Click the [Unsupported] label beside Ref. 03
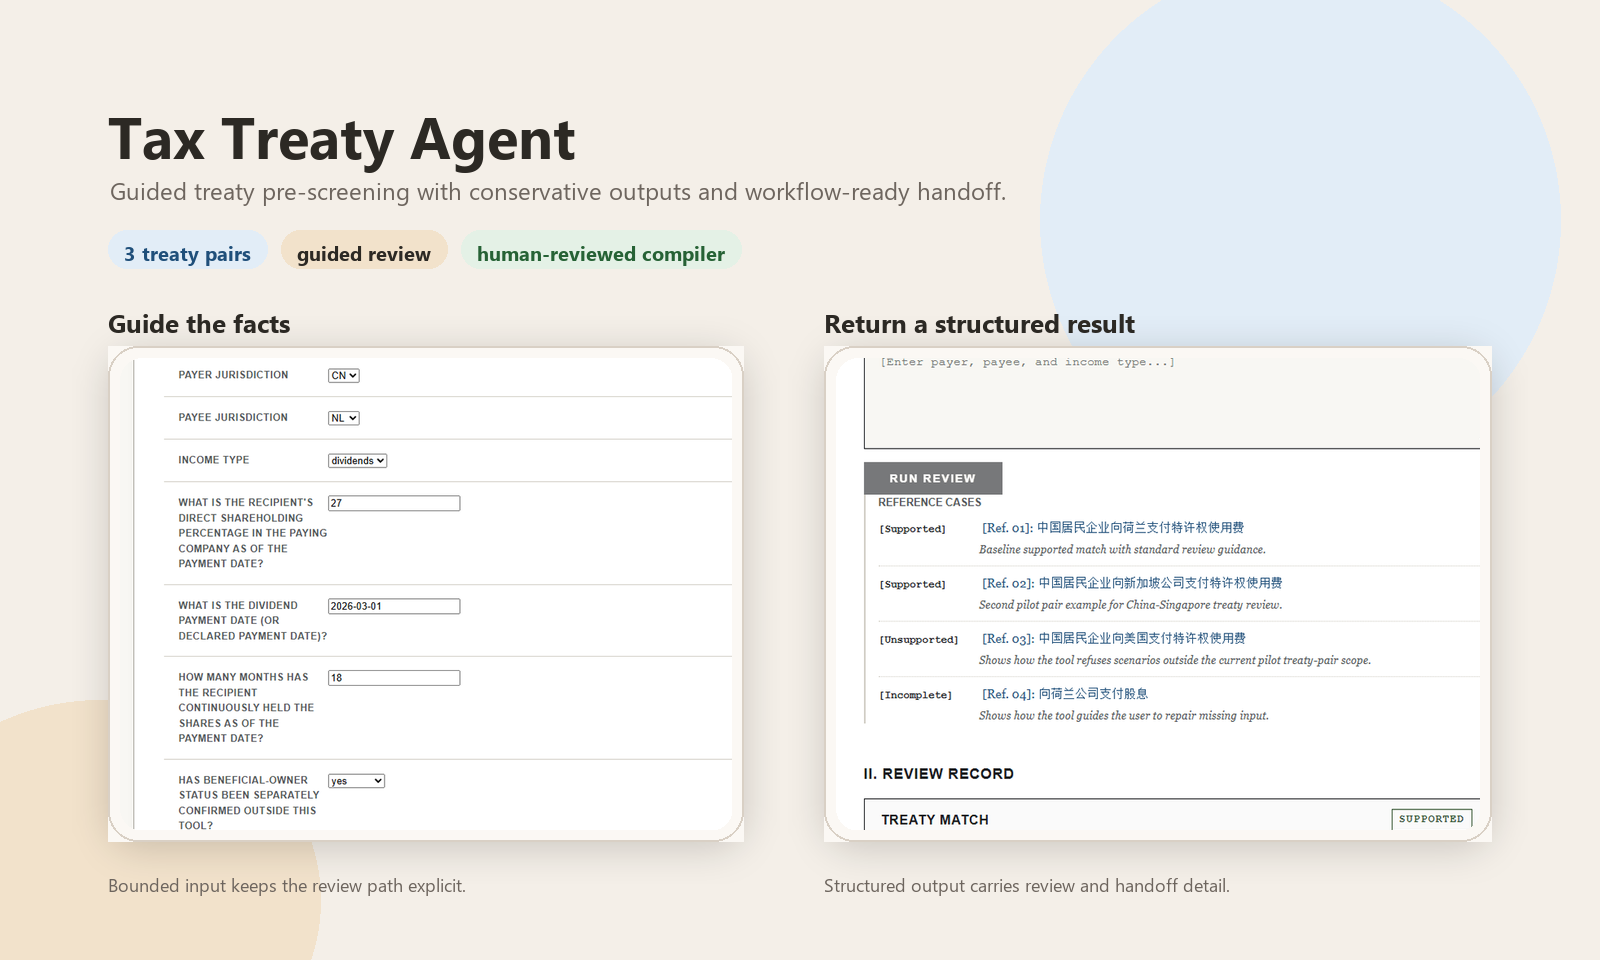The width and height of the screenshot is (1600, 960). (x=918, y=639)
